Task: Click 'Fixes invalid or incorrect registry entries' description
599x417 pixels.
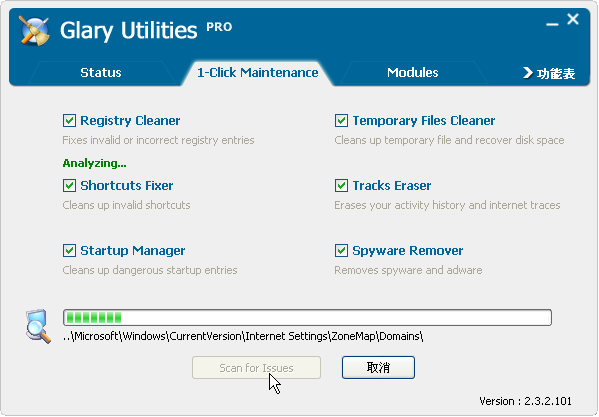Action: (x=158, y=140)
